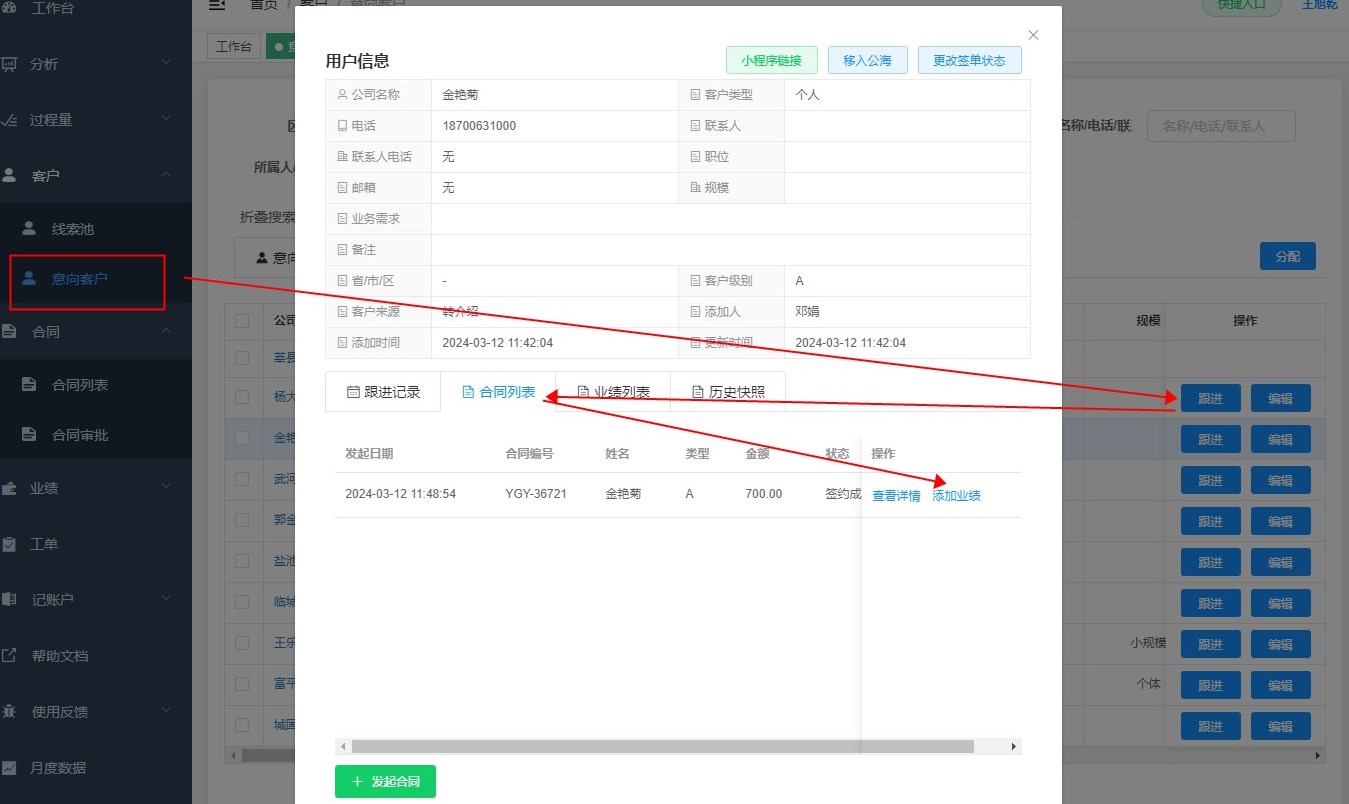Click 编辑 on the highlighted 金艳 row
The width and height of the screenshot is (1349, 804).
(1281, 439)
